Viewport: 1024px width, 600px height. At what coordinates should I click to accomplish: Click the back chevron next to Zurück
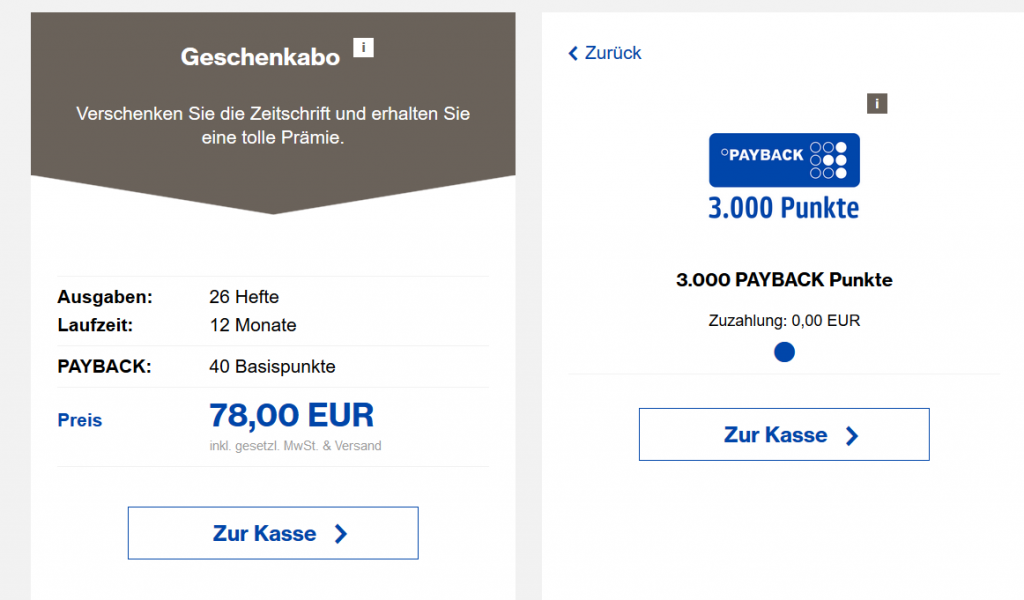573,53
